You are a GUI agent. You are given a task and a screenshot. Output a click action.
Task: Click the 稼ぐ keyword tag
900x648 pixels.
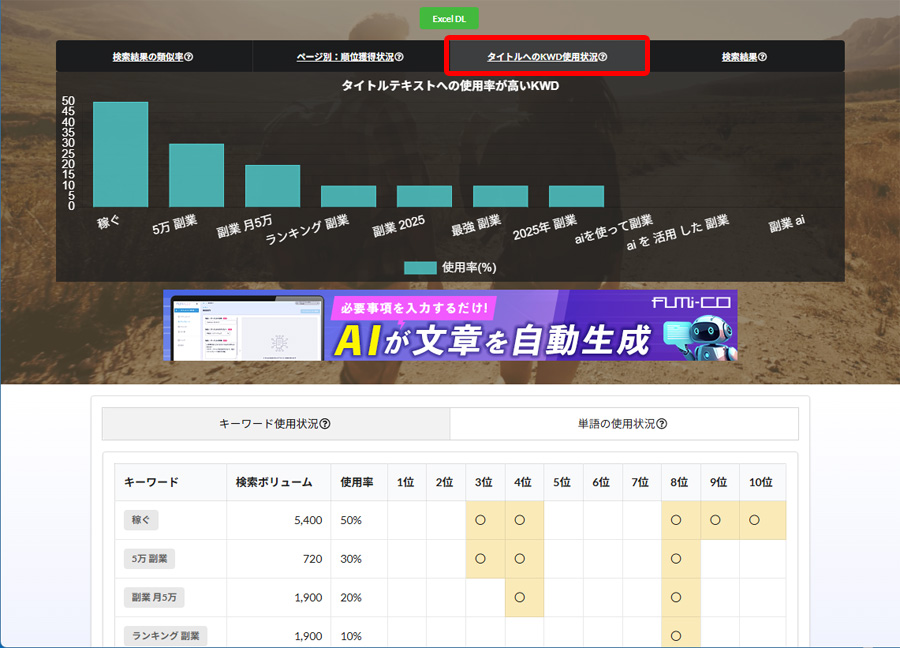click(141, 520)
